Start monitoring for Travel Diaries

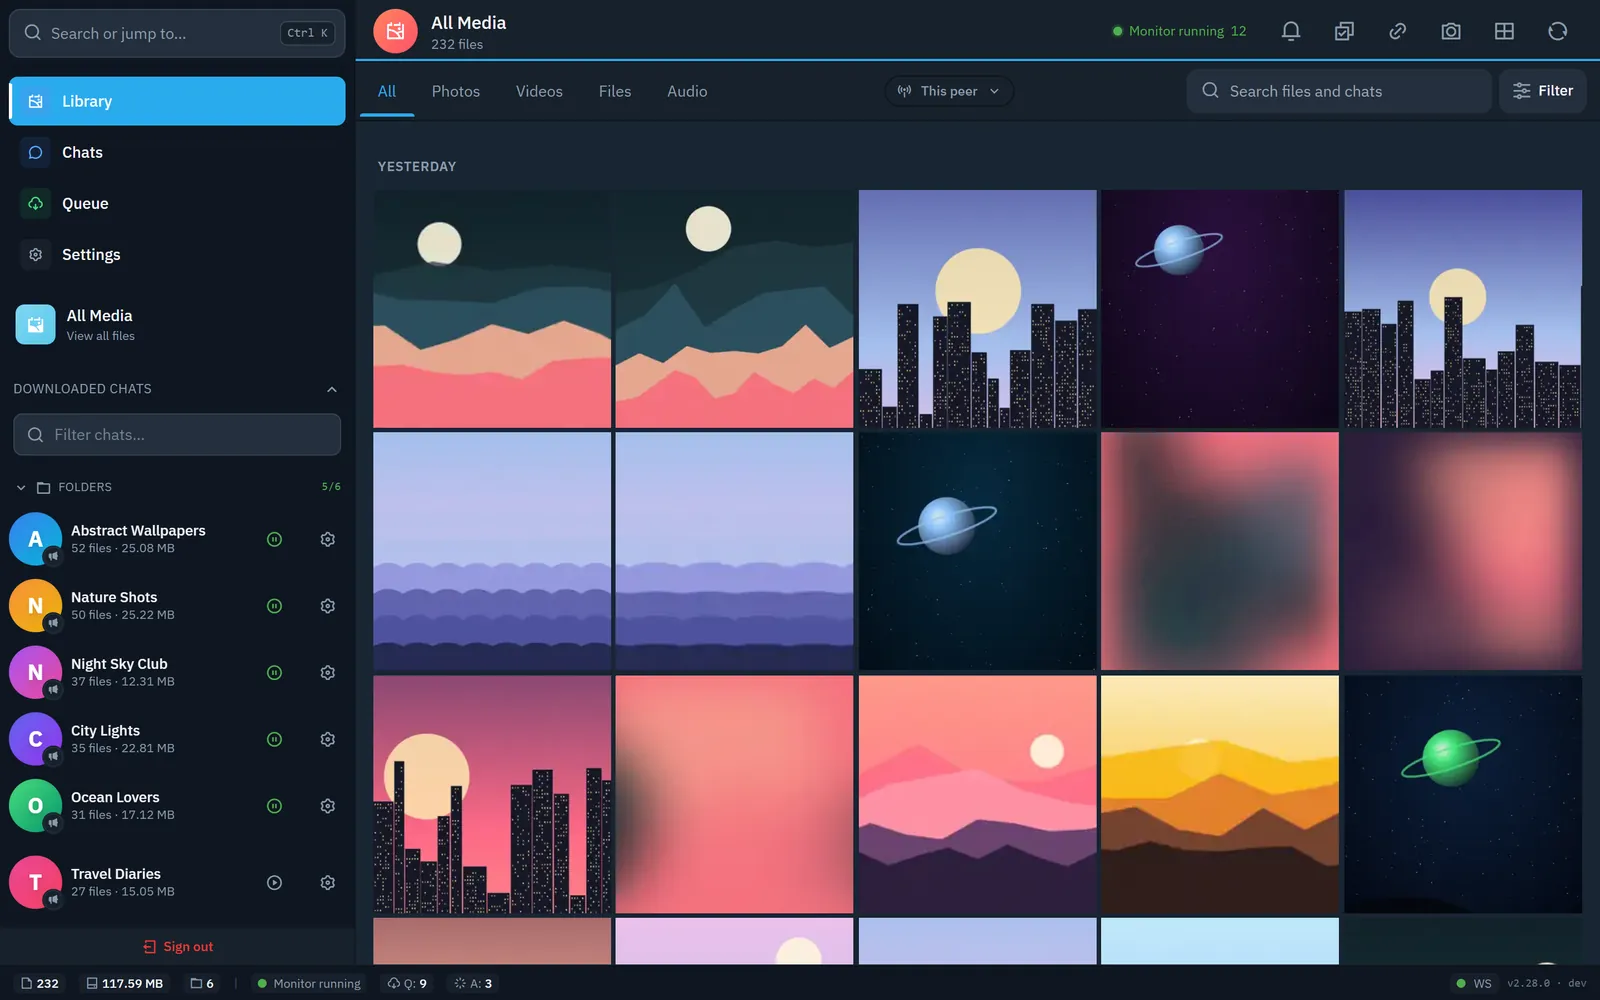point(274,883)
